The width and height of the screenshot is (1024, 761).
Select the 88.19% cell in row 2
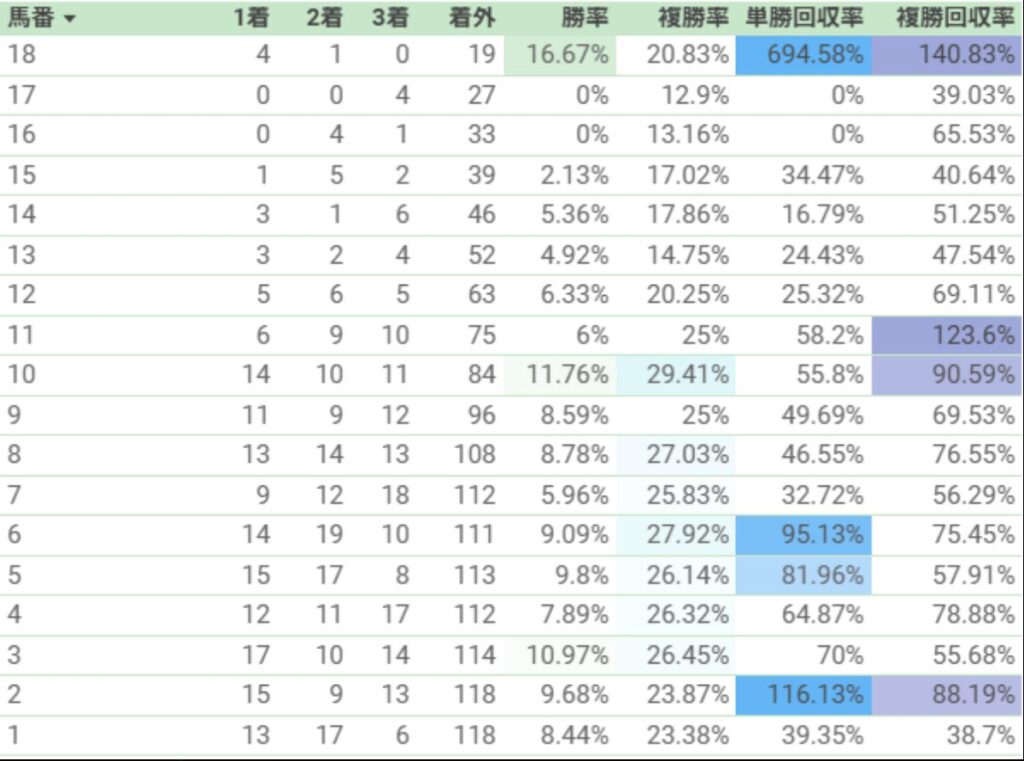point(947,695)
